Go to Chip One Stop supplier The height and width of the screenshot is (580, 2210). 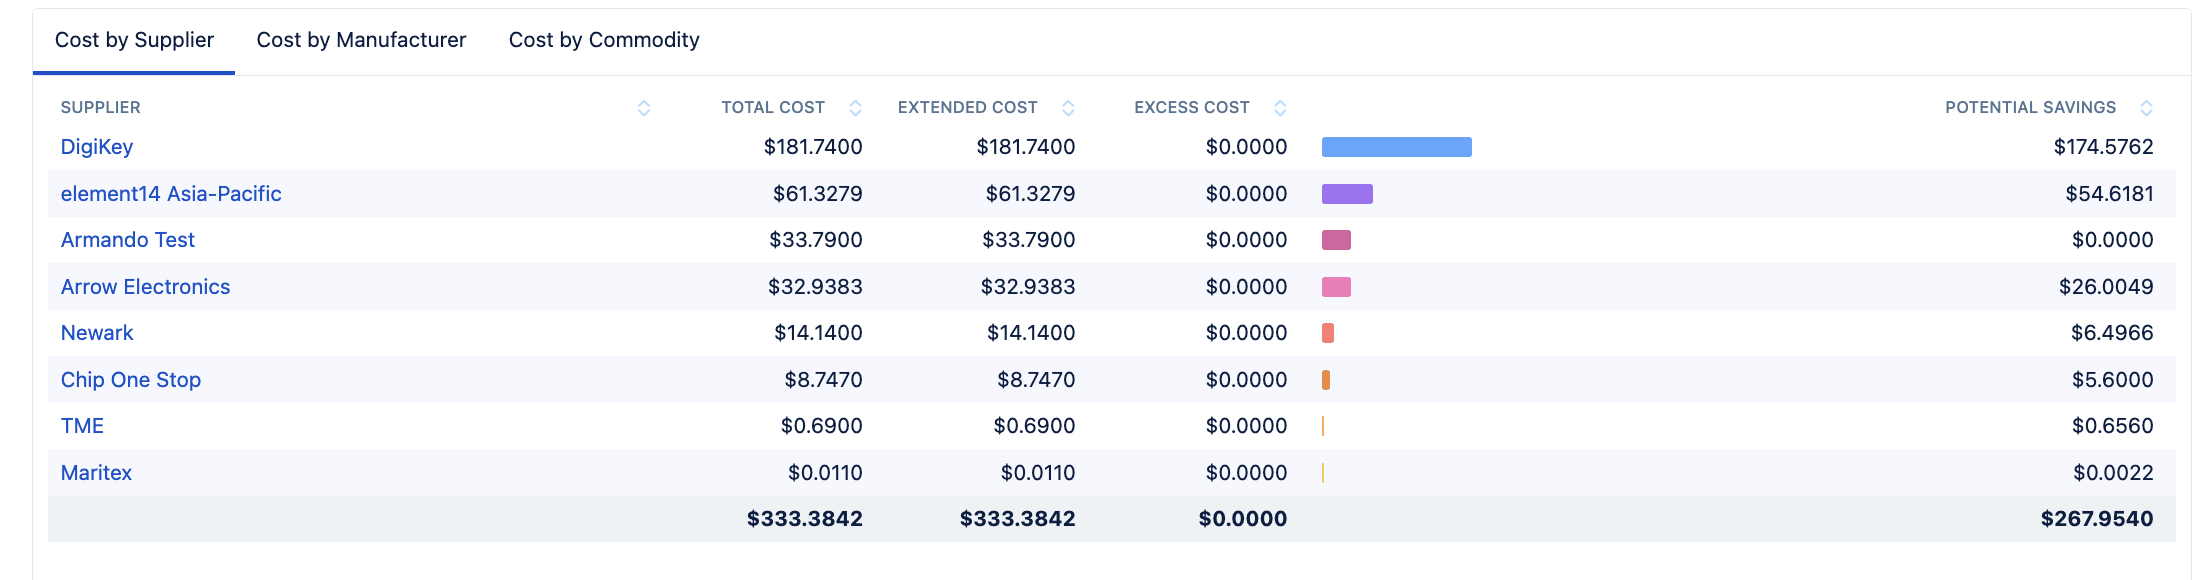pos(131,380)
